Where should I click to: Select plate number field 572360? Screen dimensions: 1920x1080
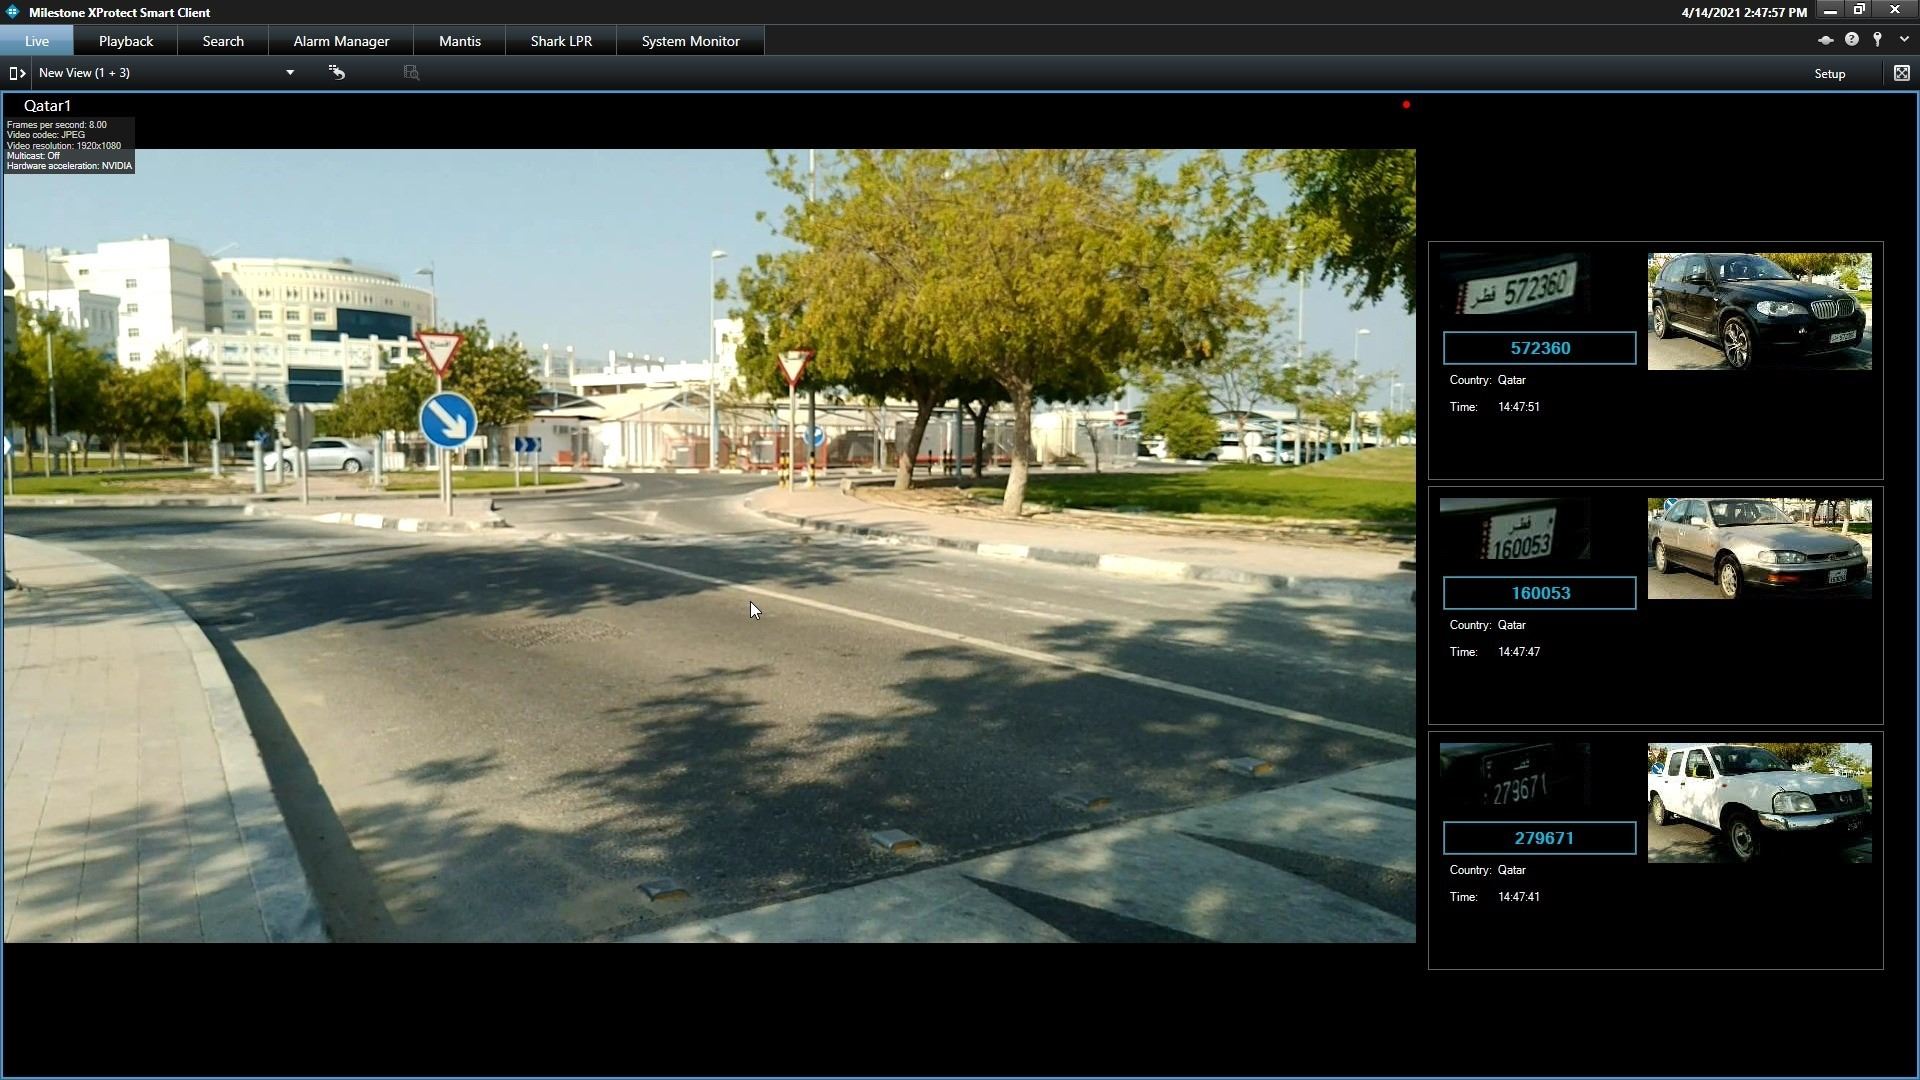pos(1540,348)
